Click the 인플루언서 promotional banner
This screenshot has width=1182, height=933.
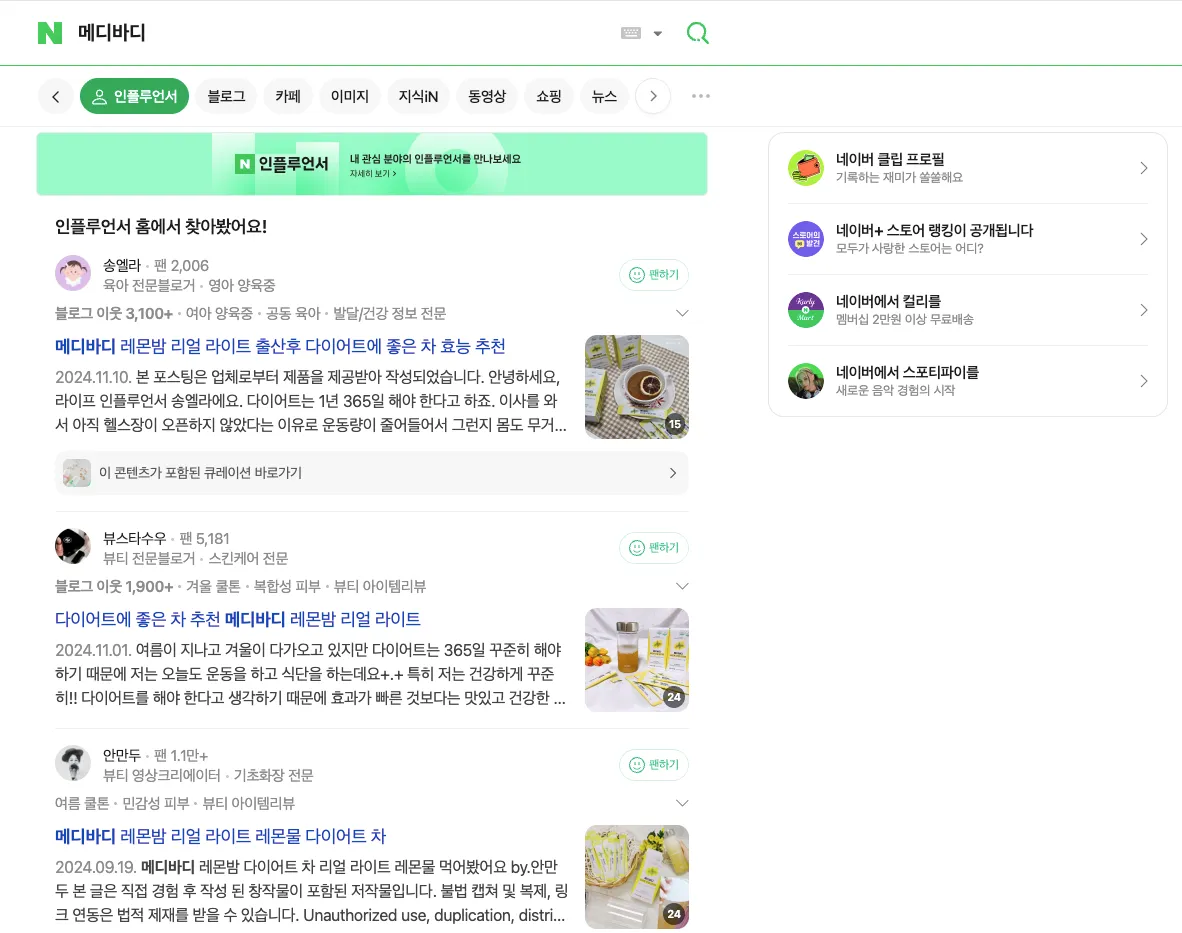coord(372,164)
